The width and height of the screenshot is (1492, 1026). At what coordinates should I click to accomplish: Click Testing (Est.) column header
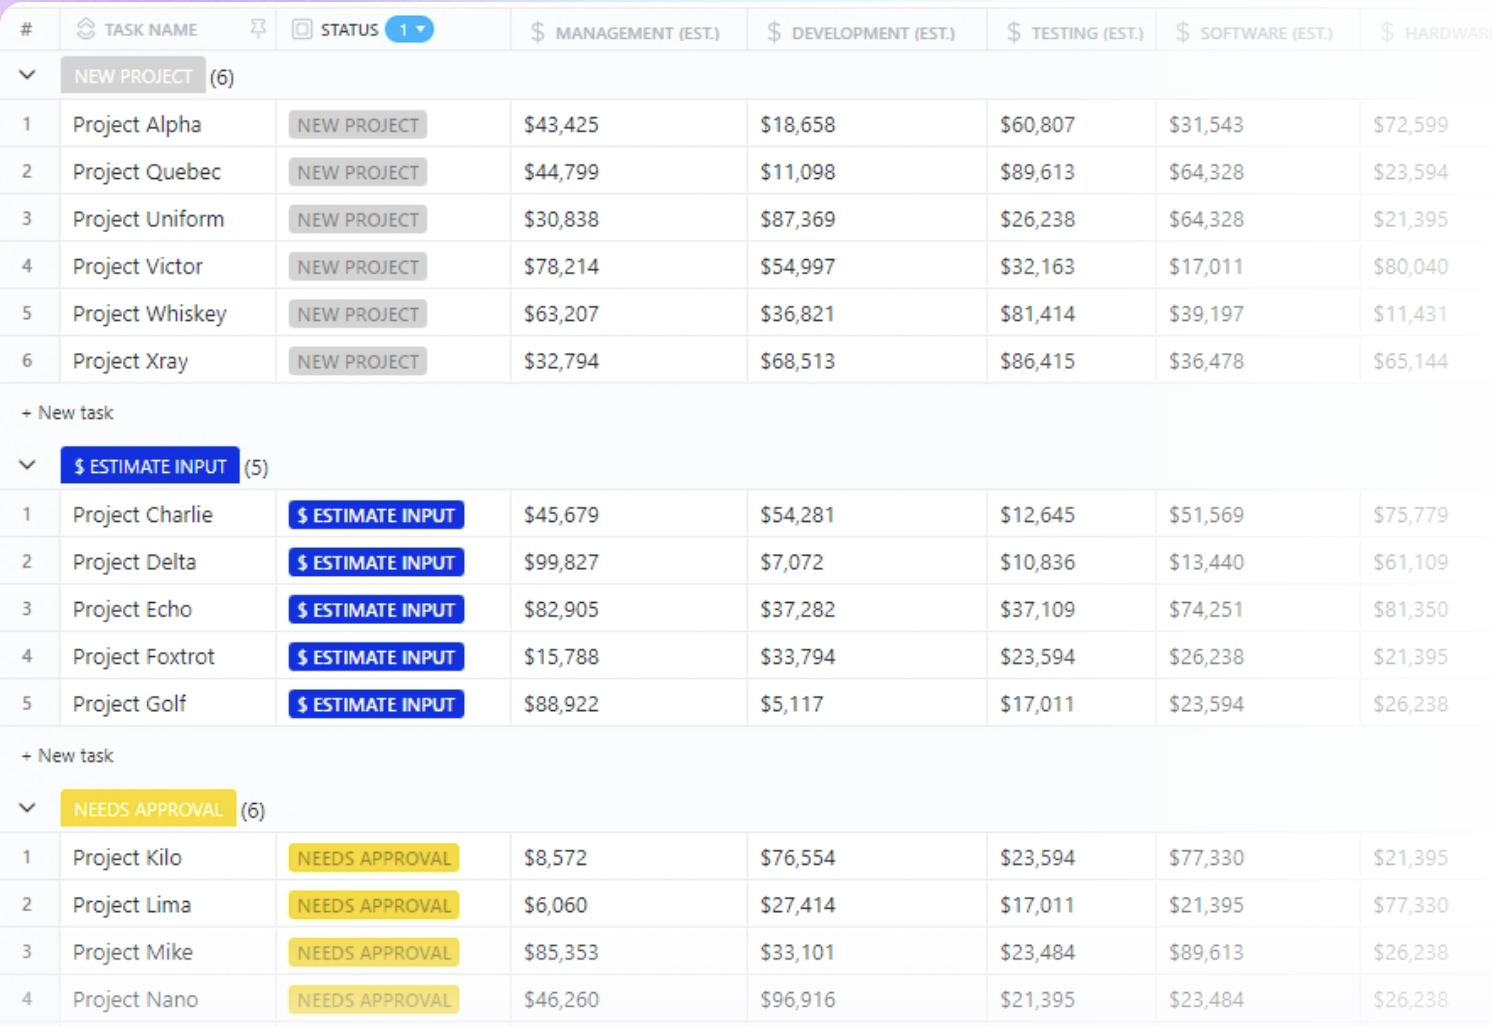(x=1087, y=33)
